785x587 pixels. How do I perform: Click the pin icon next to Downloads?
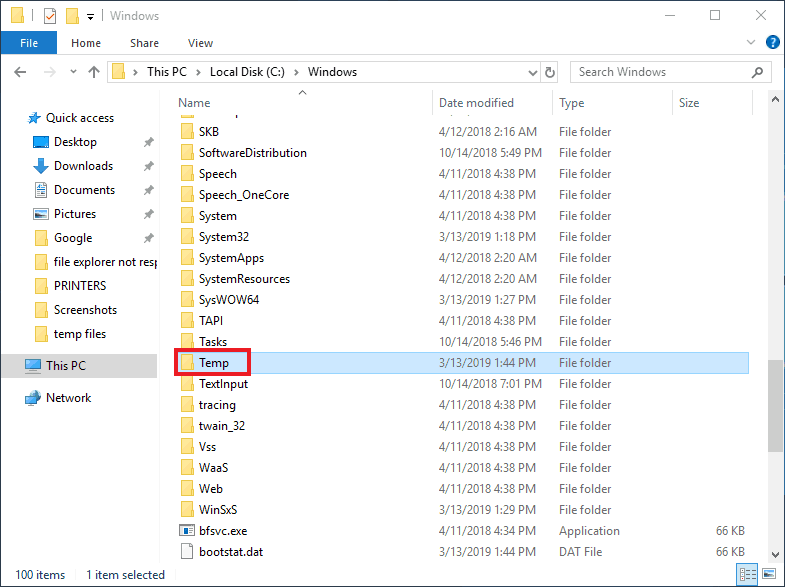(x=149, y=166)
